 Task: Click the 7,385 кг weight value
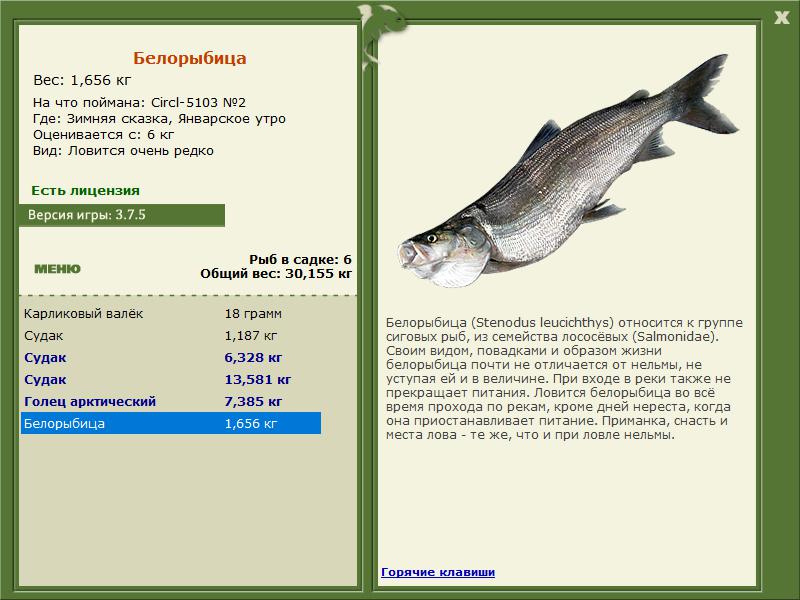(x=253, y=401)
